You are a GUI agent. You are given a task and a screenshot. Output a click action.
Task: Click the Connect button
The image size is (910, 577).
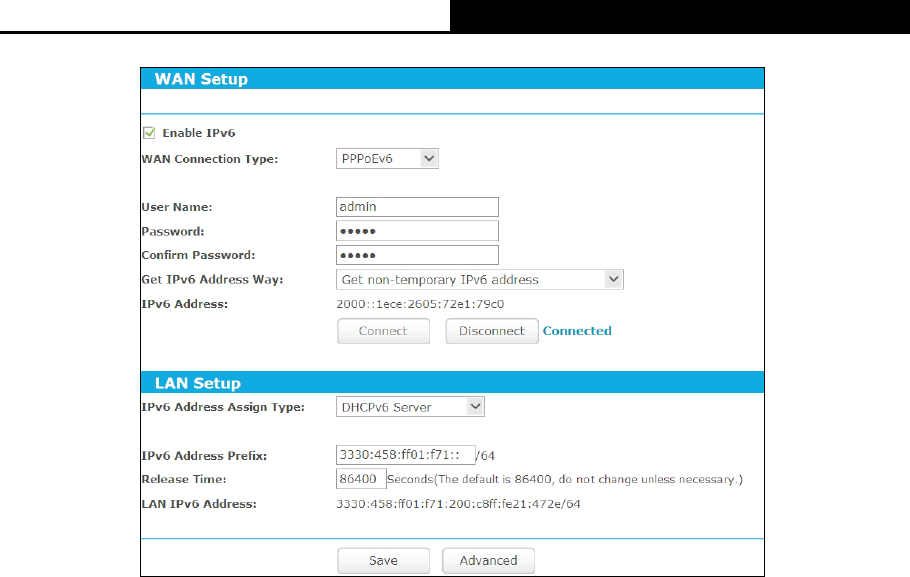(384, 331)
